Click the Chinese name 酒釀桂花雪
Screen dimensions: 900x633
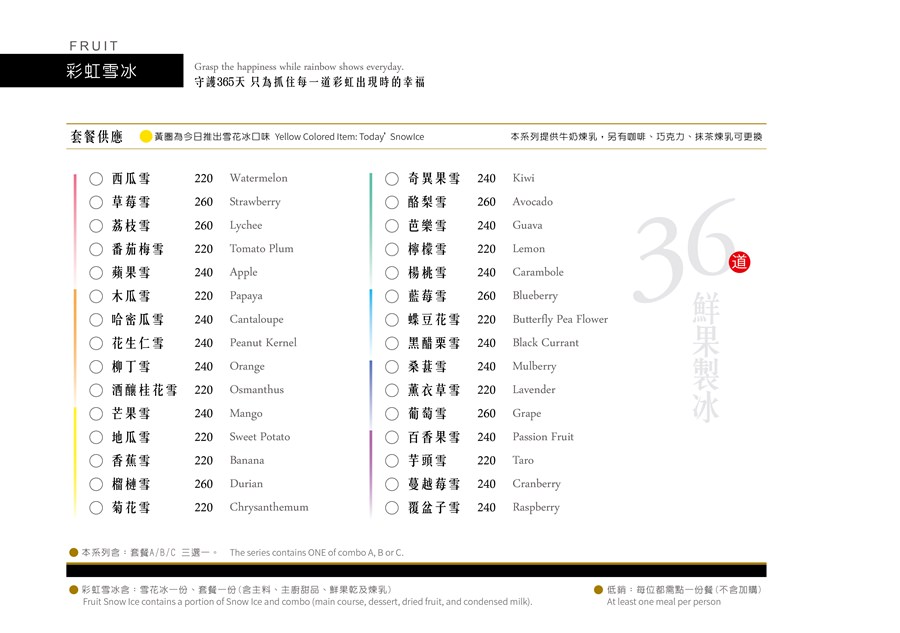(144, 390)
